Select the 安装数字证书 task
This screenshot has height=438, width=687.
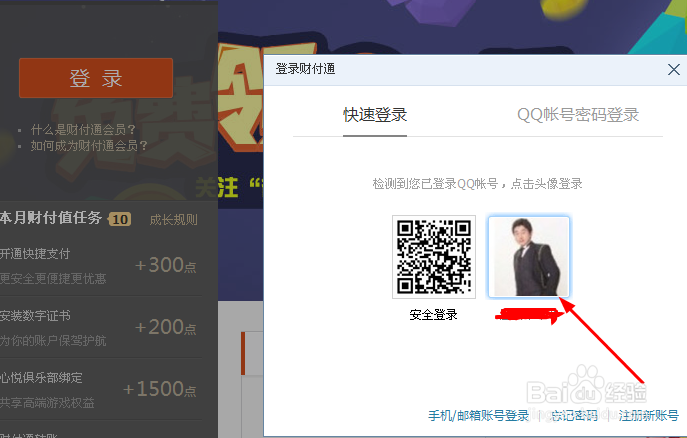tap(35, 316)
